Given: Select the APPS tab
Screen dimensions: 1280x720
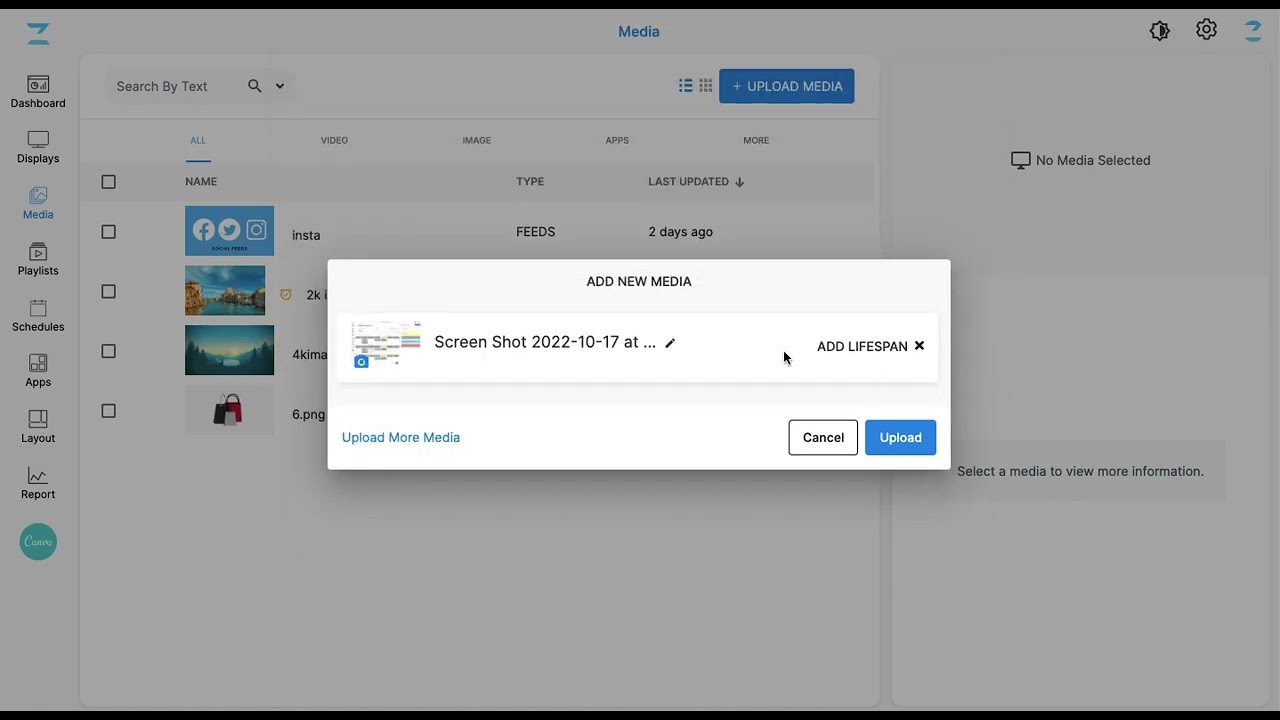Looking at the screenshot, I should (617, 140).
